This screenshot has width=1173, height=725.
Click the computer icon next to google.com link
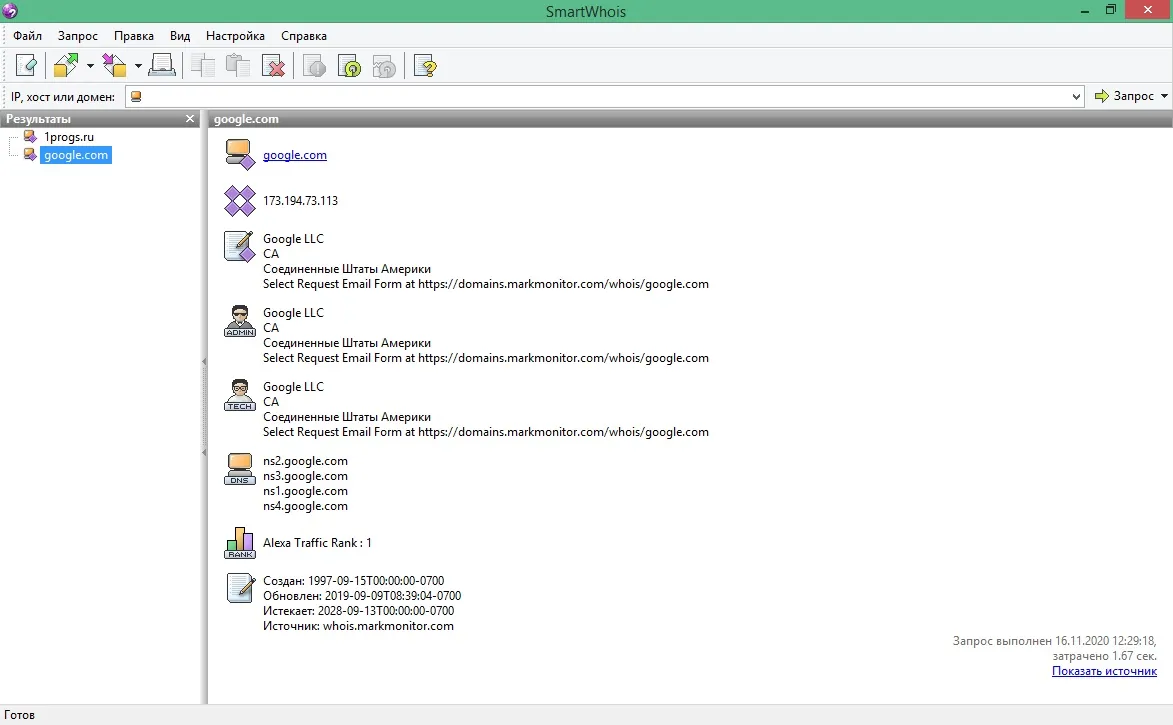(239, 155)
